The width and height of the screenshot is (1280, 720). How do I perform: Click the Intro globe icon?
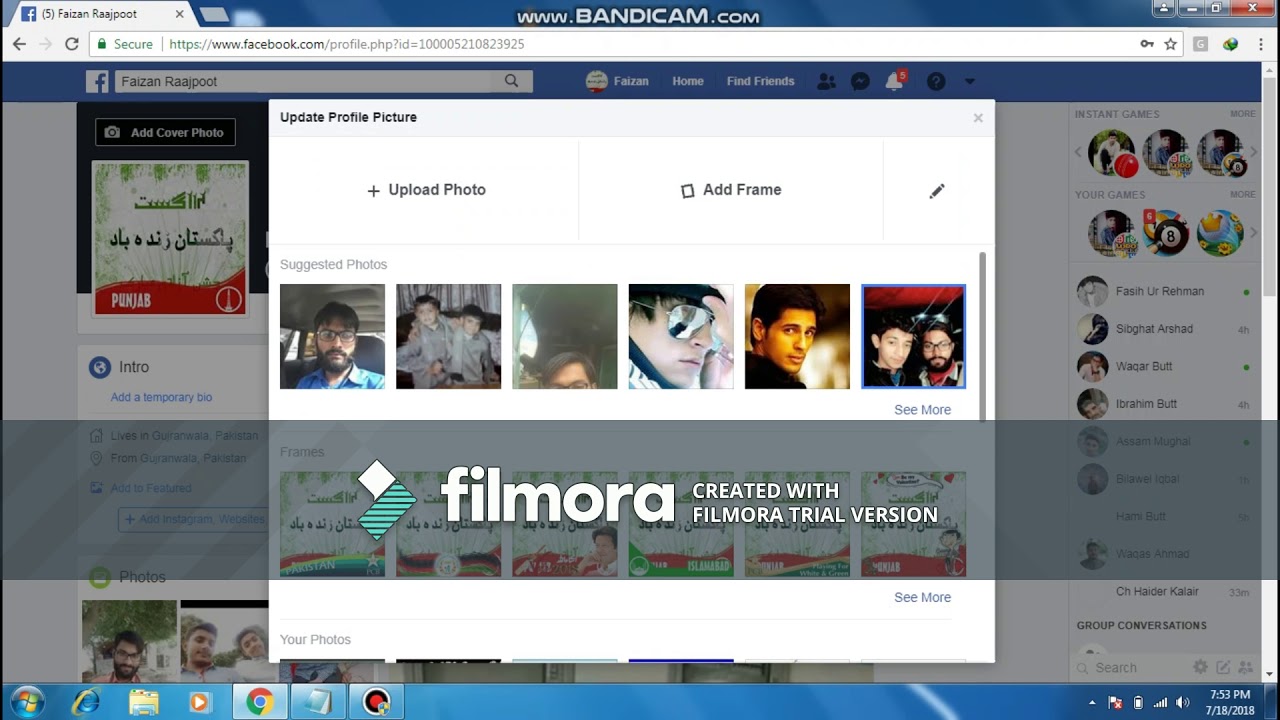(x=100, y=367)
